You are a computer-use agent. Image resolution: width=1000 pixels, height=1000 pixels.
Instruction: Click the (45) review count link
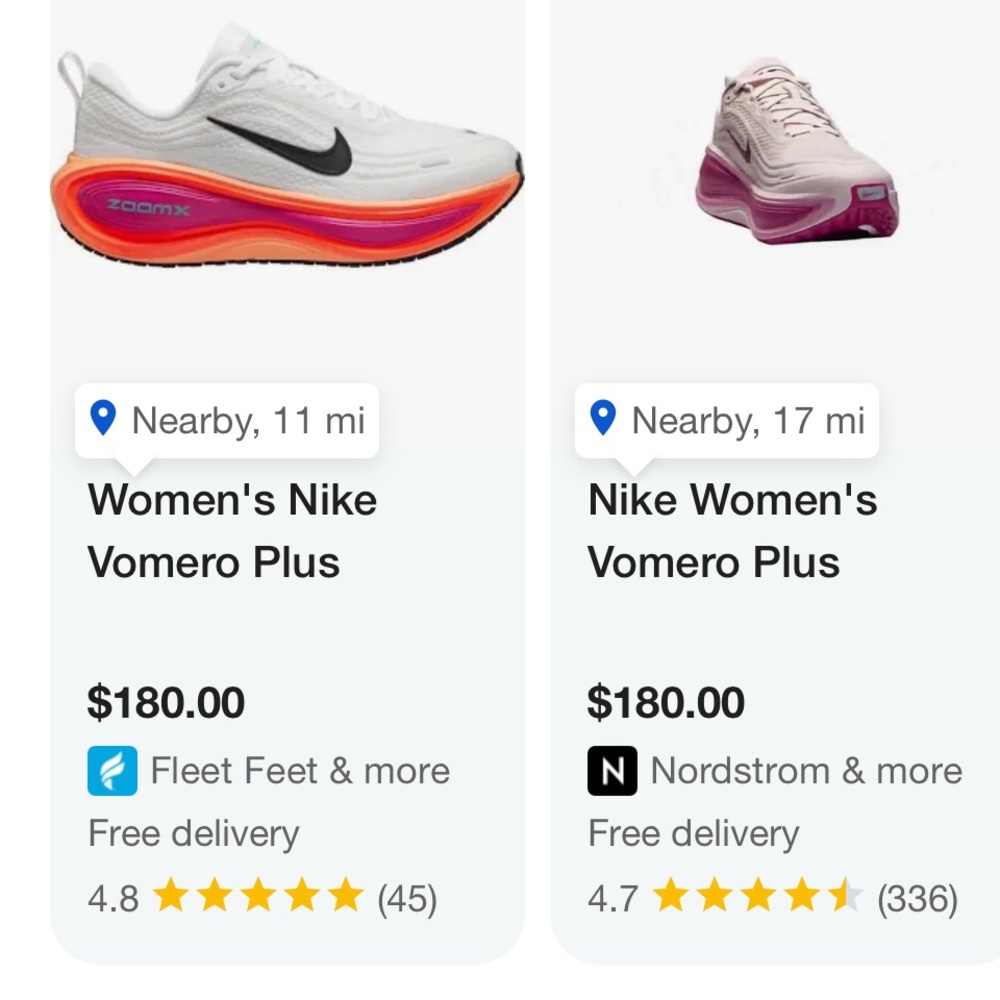click(x=406, y=897)
